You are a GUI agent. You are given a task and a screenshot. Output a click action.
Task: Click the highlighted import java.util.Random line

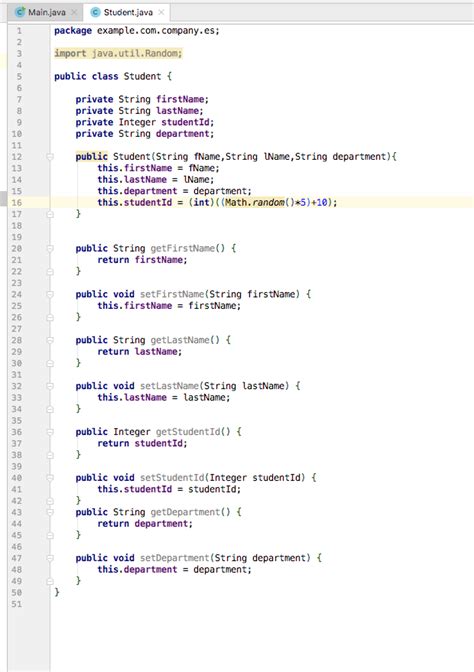[118, 54]
